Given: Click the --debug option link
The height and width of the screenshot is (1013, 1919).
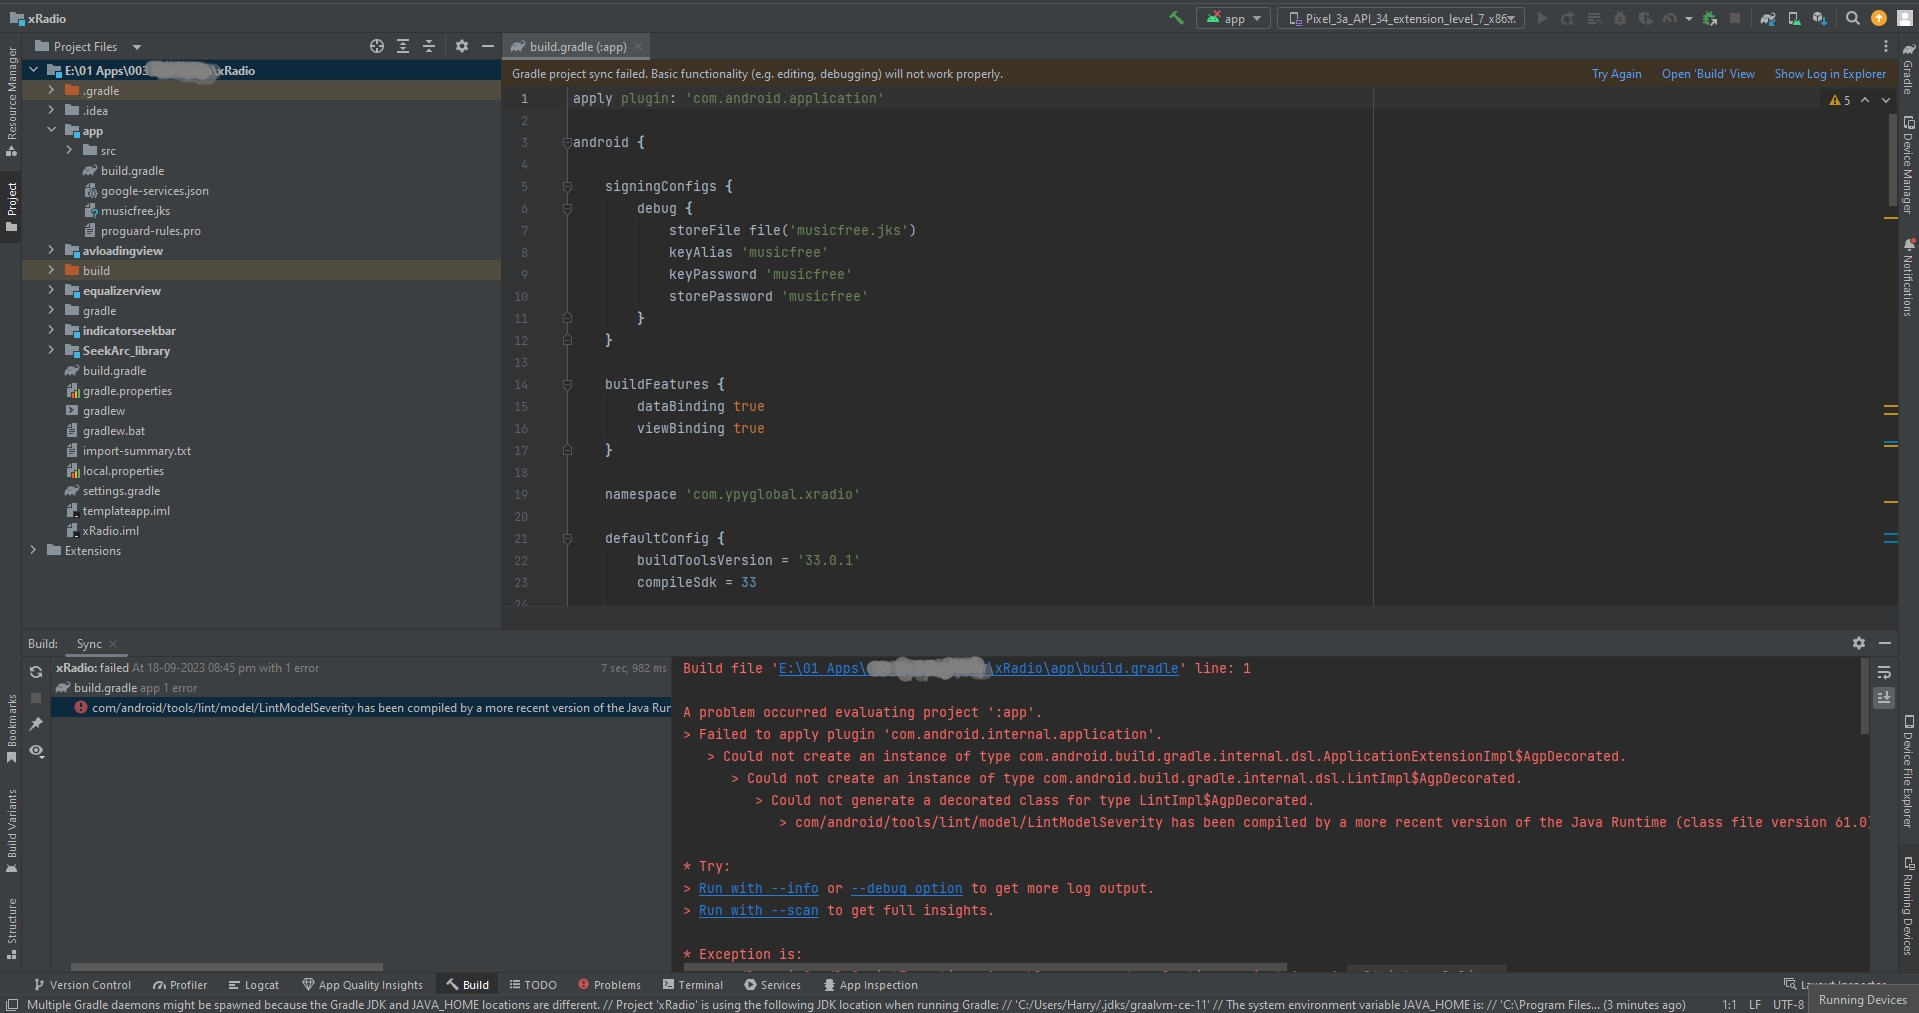Looking at the screenshot, I should click(907, 888).
